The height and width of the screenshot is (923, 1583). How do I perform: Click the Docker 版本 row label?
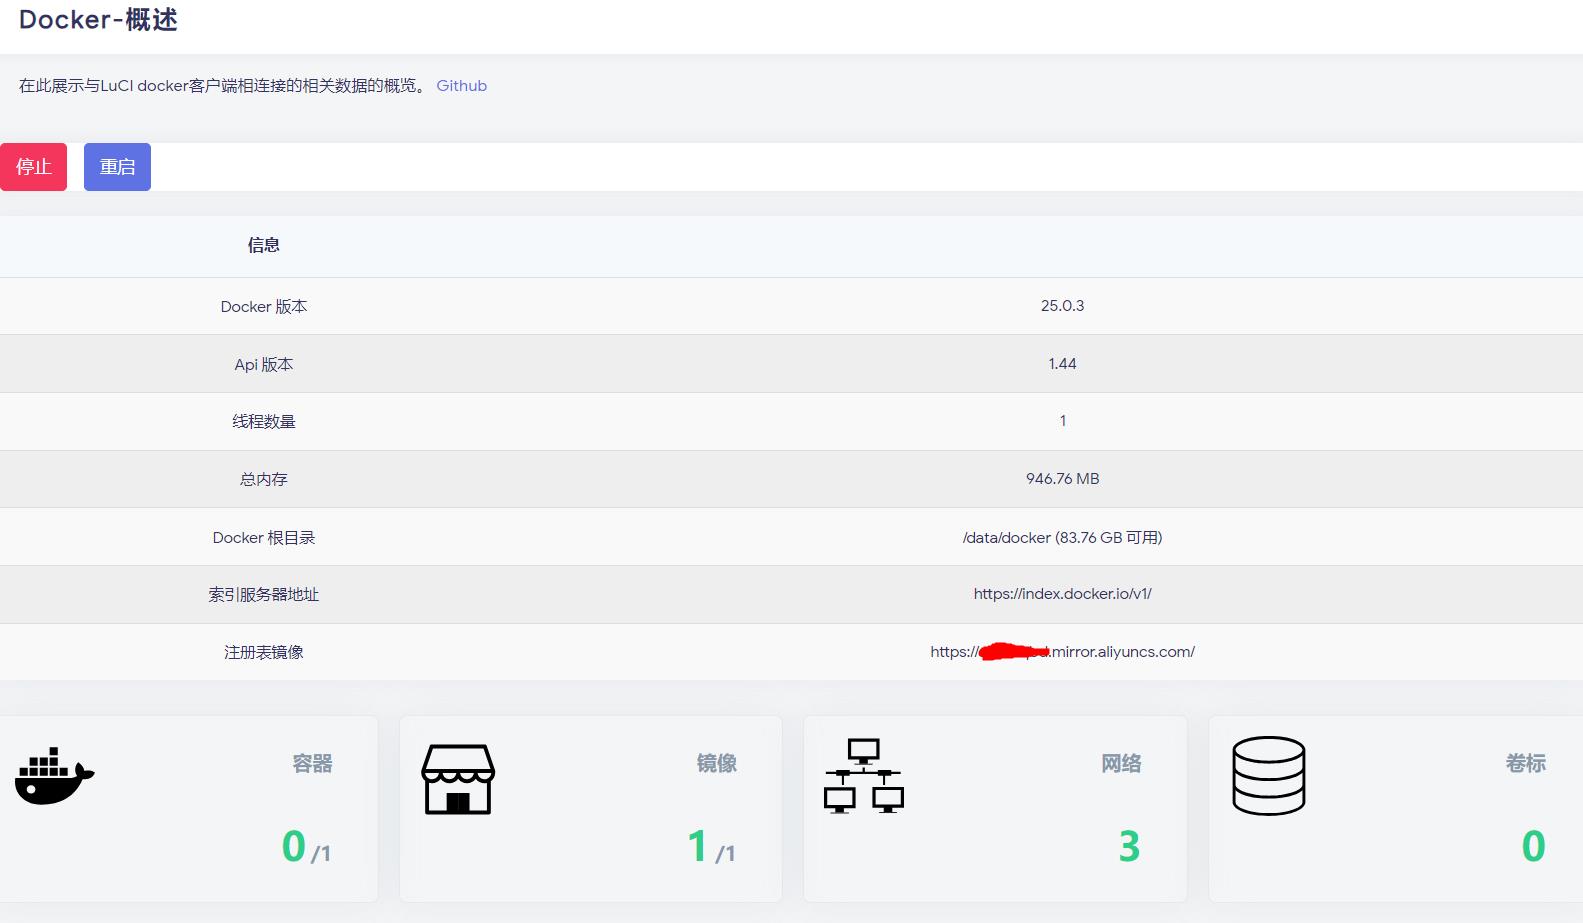[264, 307]
